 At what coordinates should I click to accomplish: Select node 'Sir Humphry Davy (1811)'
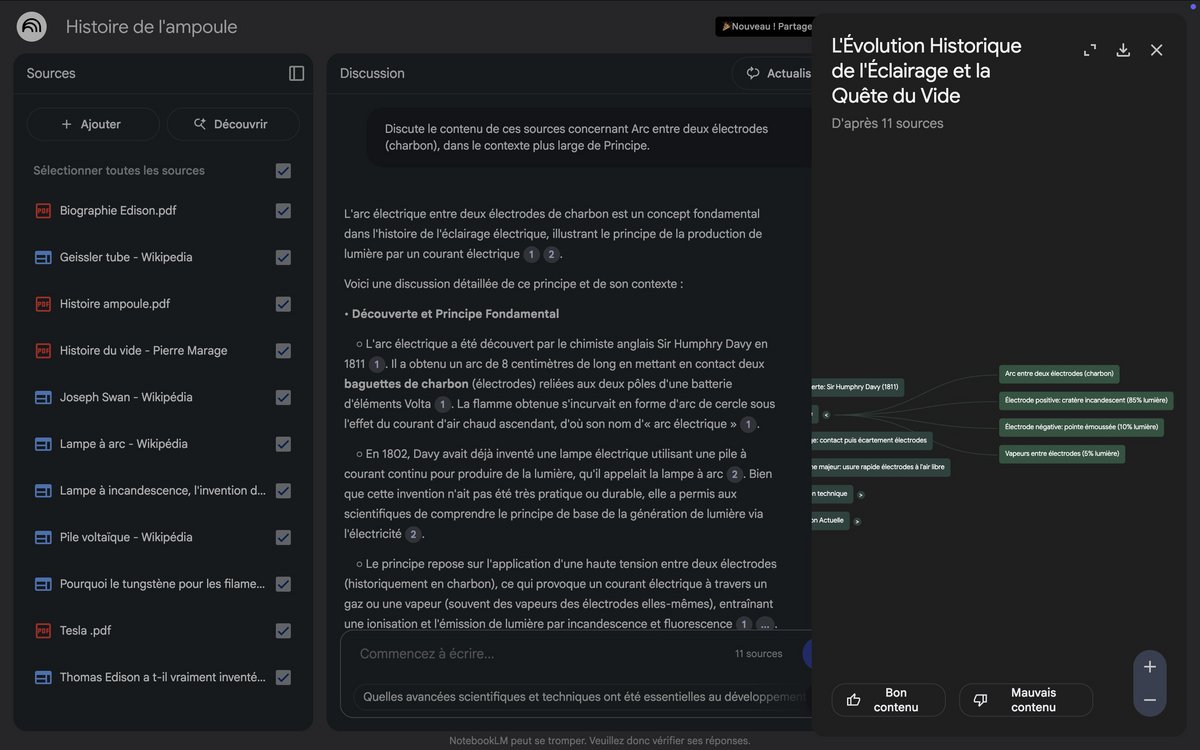click(x=858, y=387)
